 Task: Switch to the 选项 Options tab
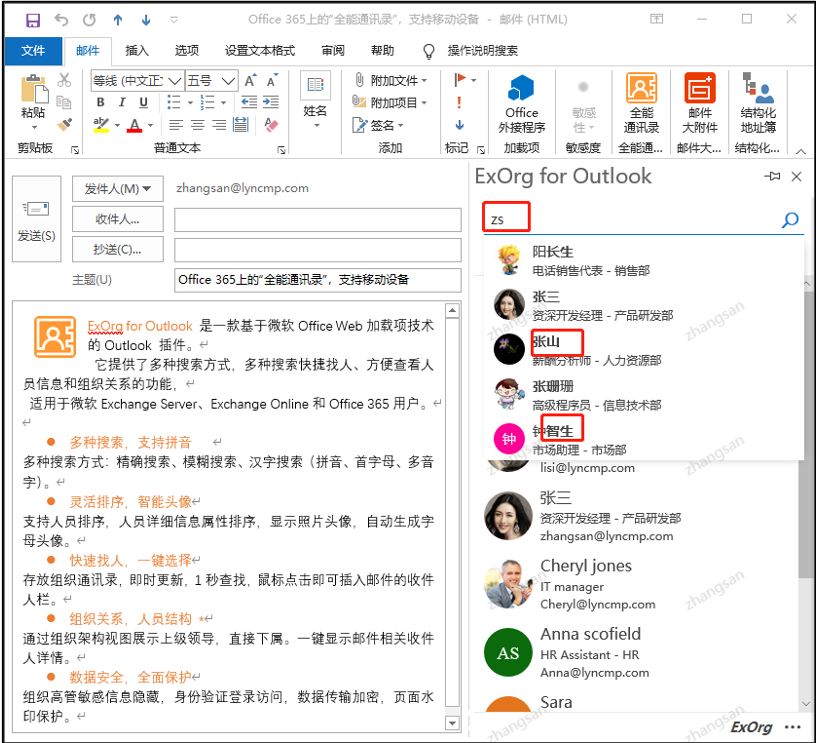coord(186,50)
